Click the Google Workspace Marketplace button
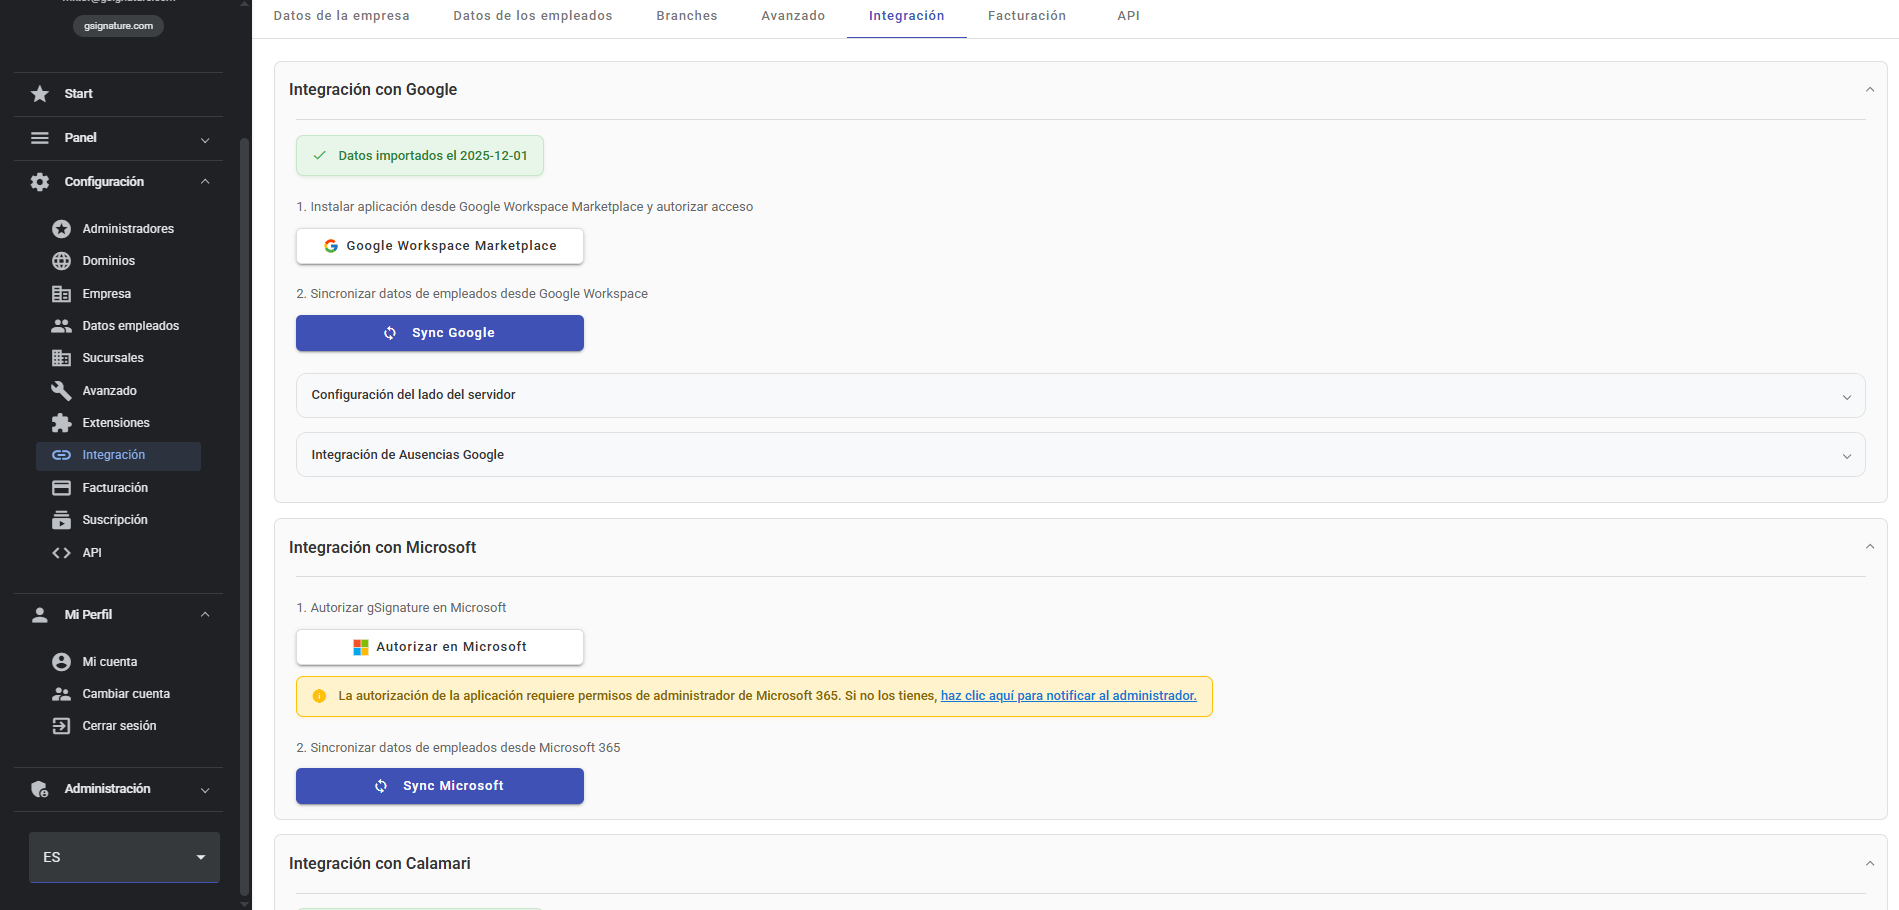 click(x=440, y=246)
